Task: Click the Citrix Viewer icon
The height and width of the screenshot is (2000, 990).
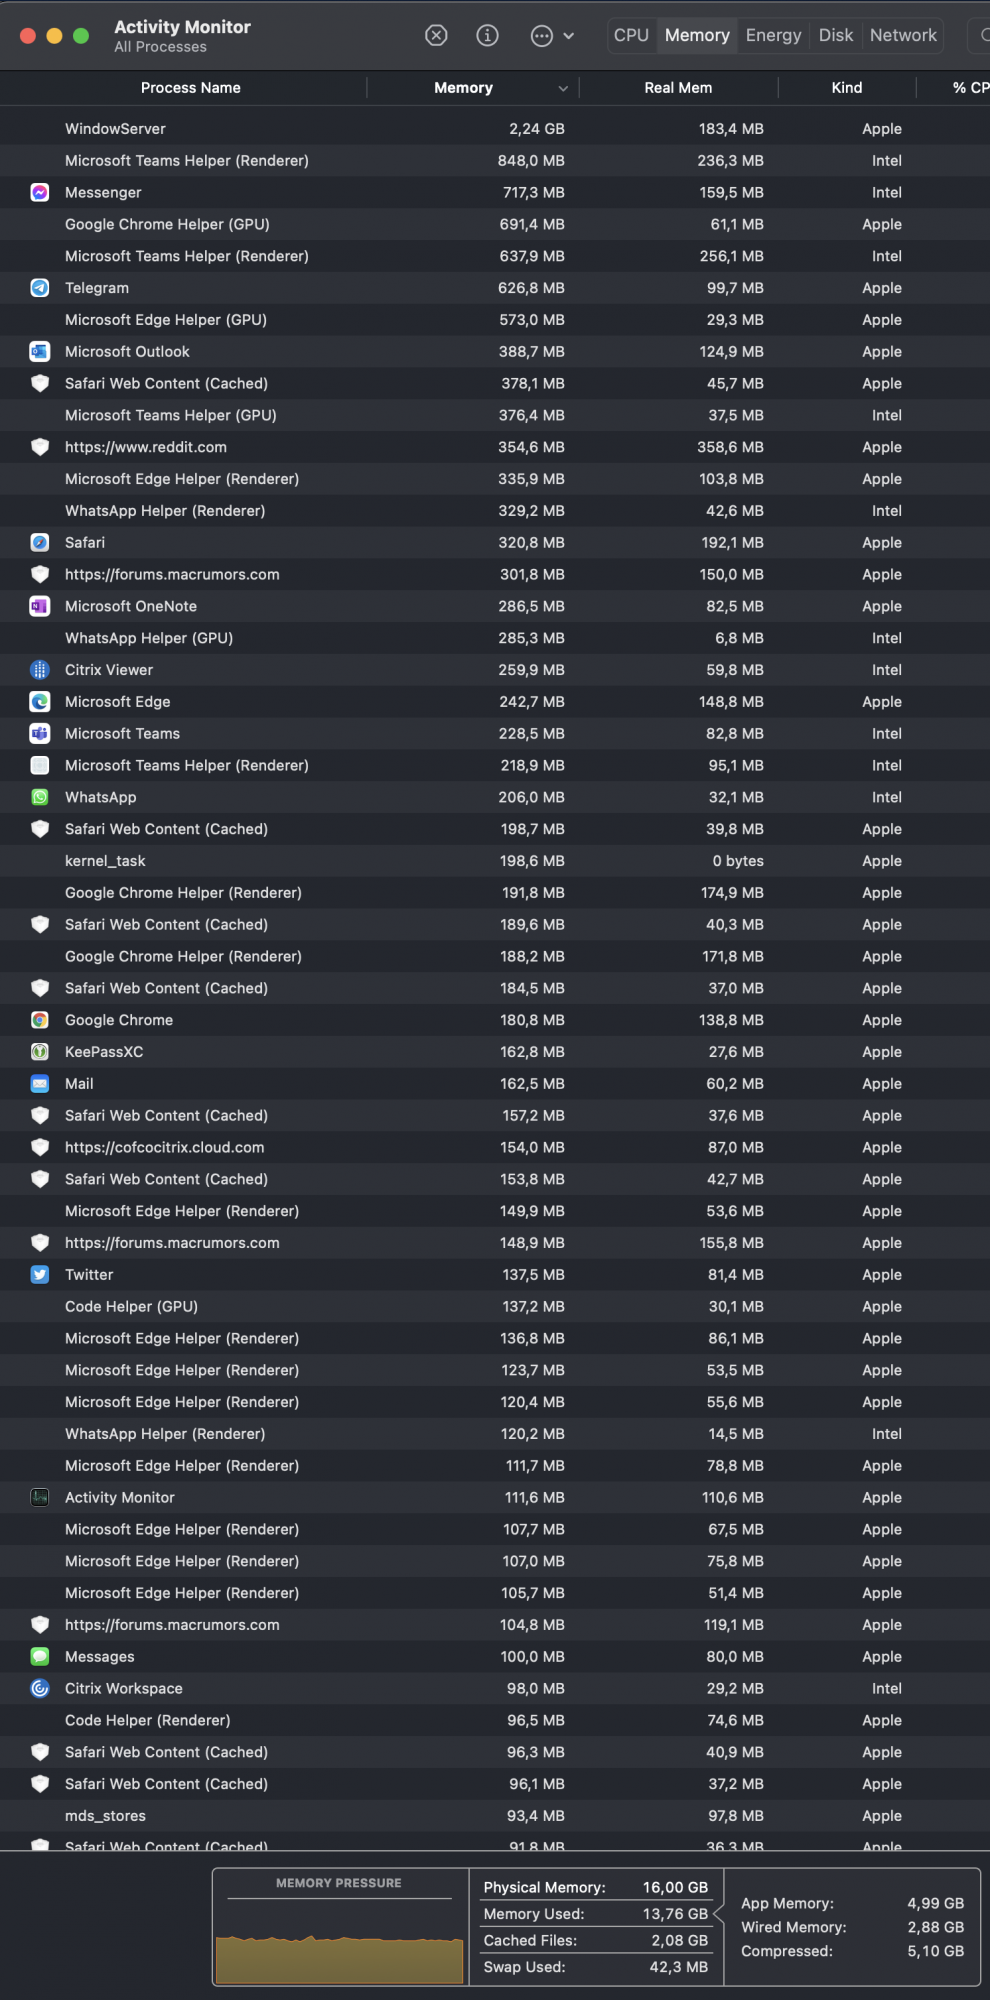Action: (x=40, y=670)
